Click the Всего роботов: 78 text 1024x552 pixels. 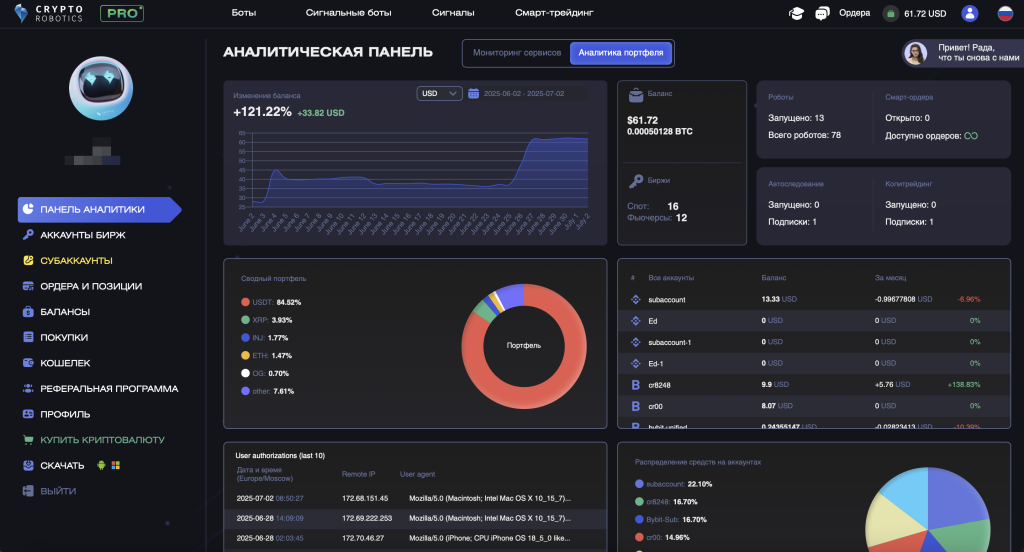click(805, 135)
